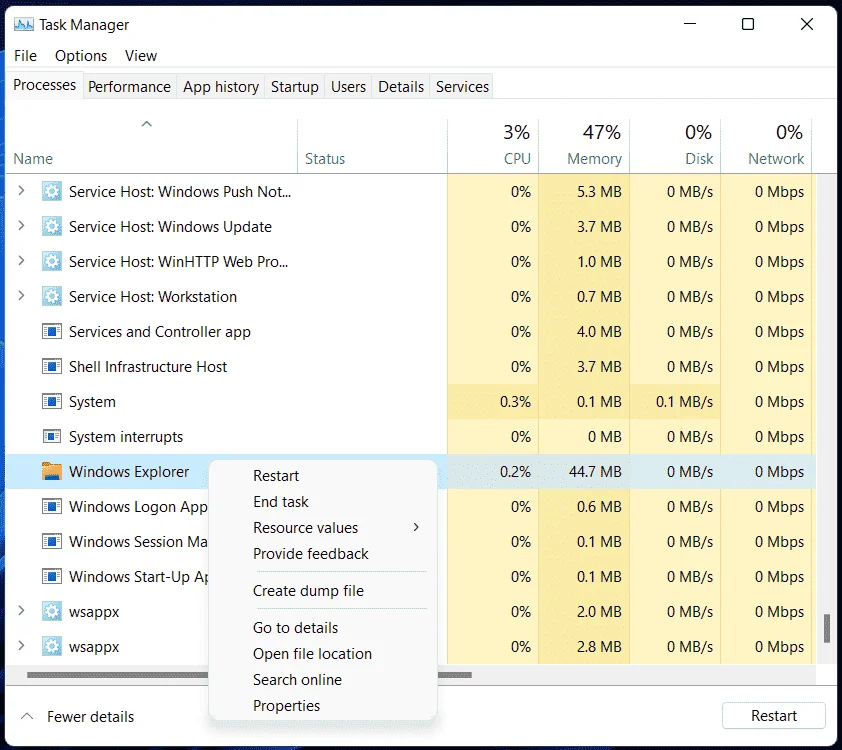
Task: Switch to the Performance tab
Action: 129,86
